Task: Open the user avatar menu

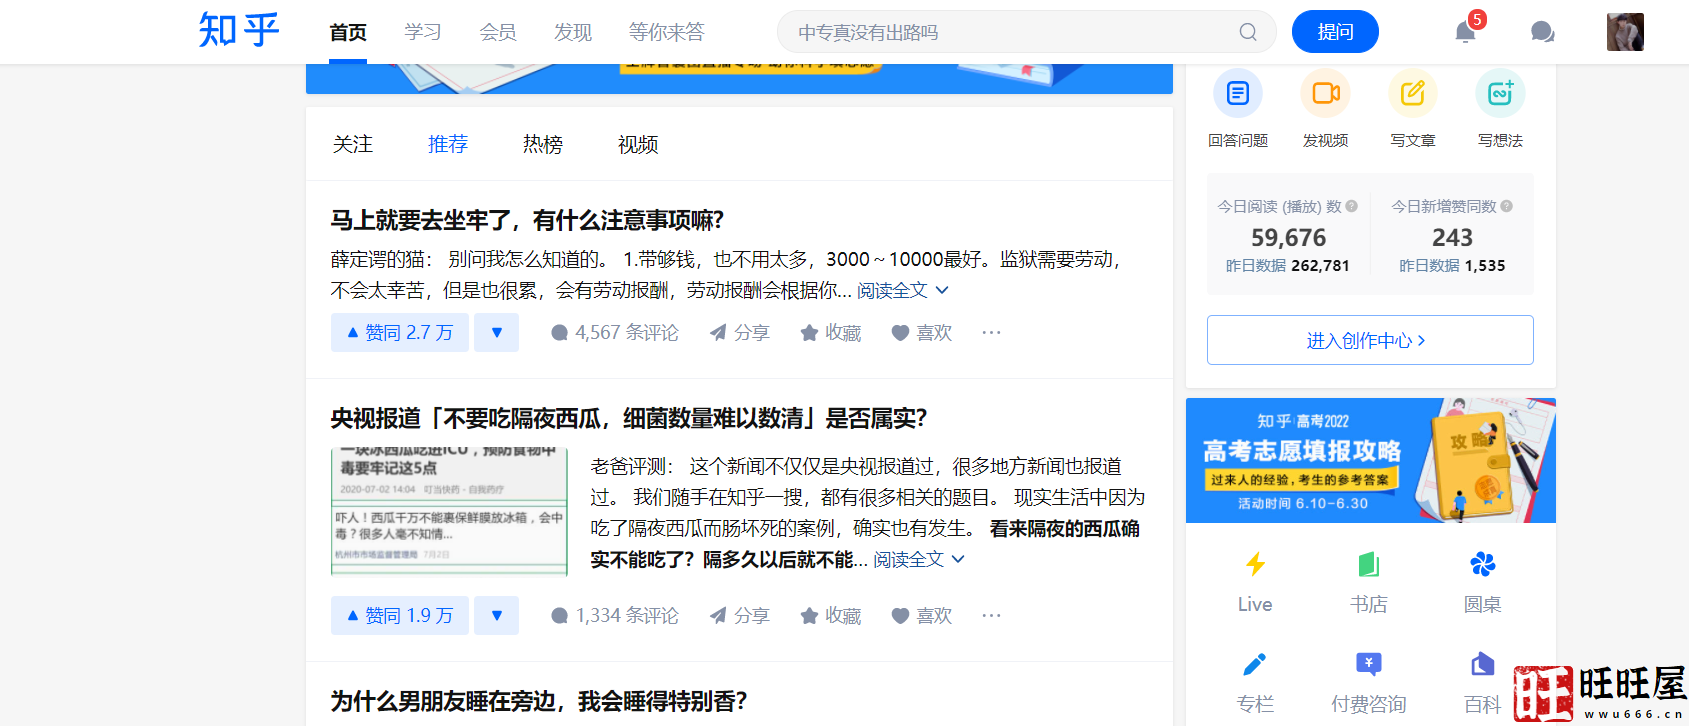Action: click(x=1625, y=32)
